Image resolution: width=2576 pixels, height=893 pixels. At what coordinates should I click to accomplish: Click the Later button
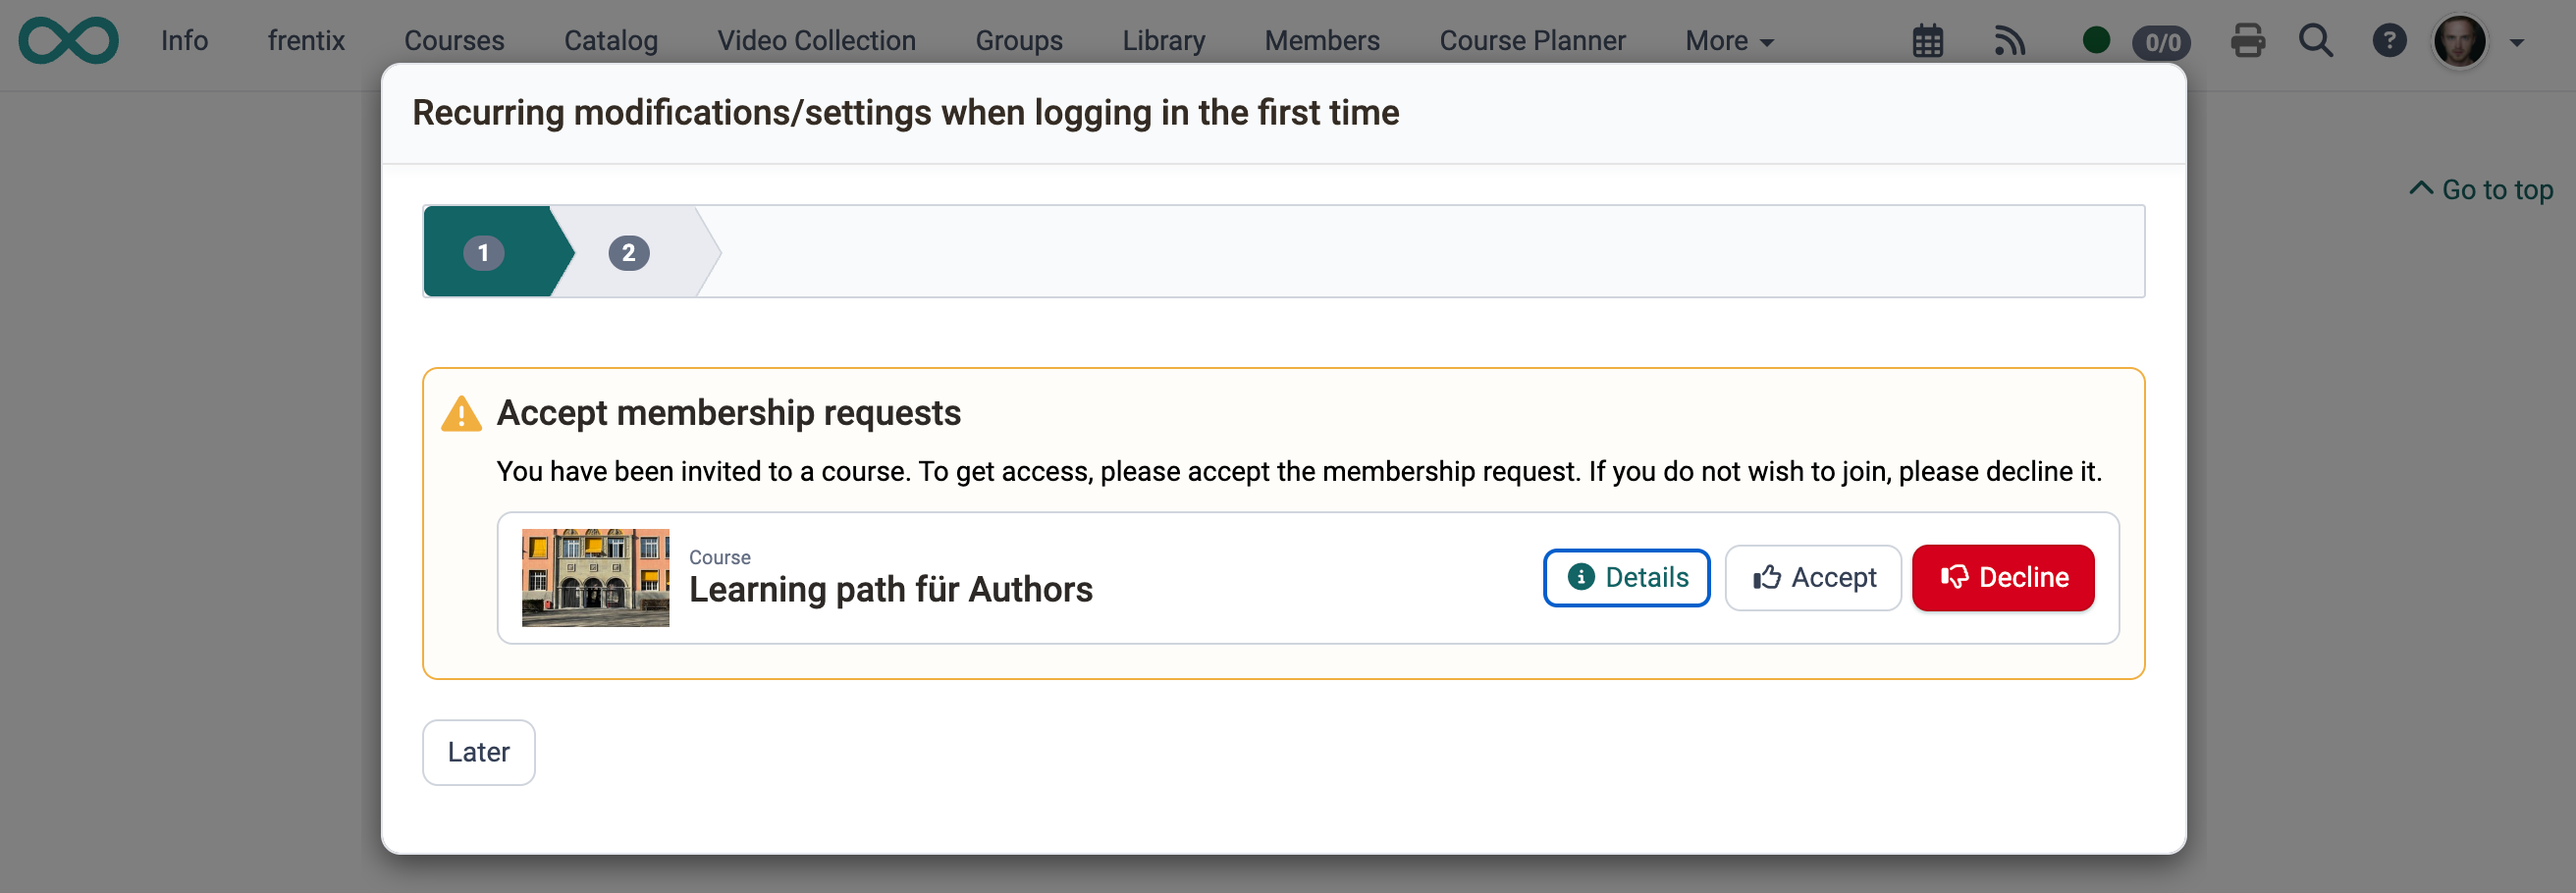478,752
